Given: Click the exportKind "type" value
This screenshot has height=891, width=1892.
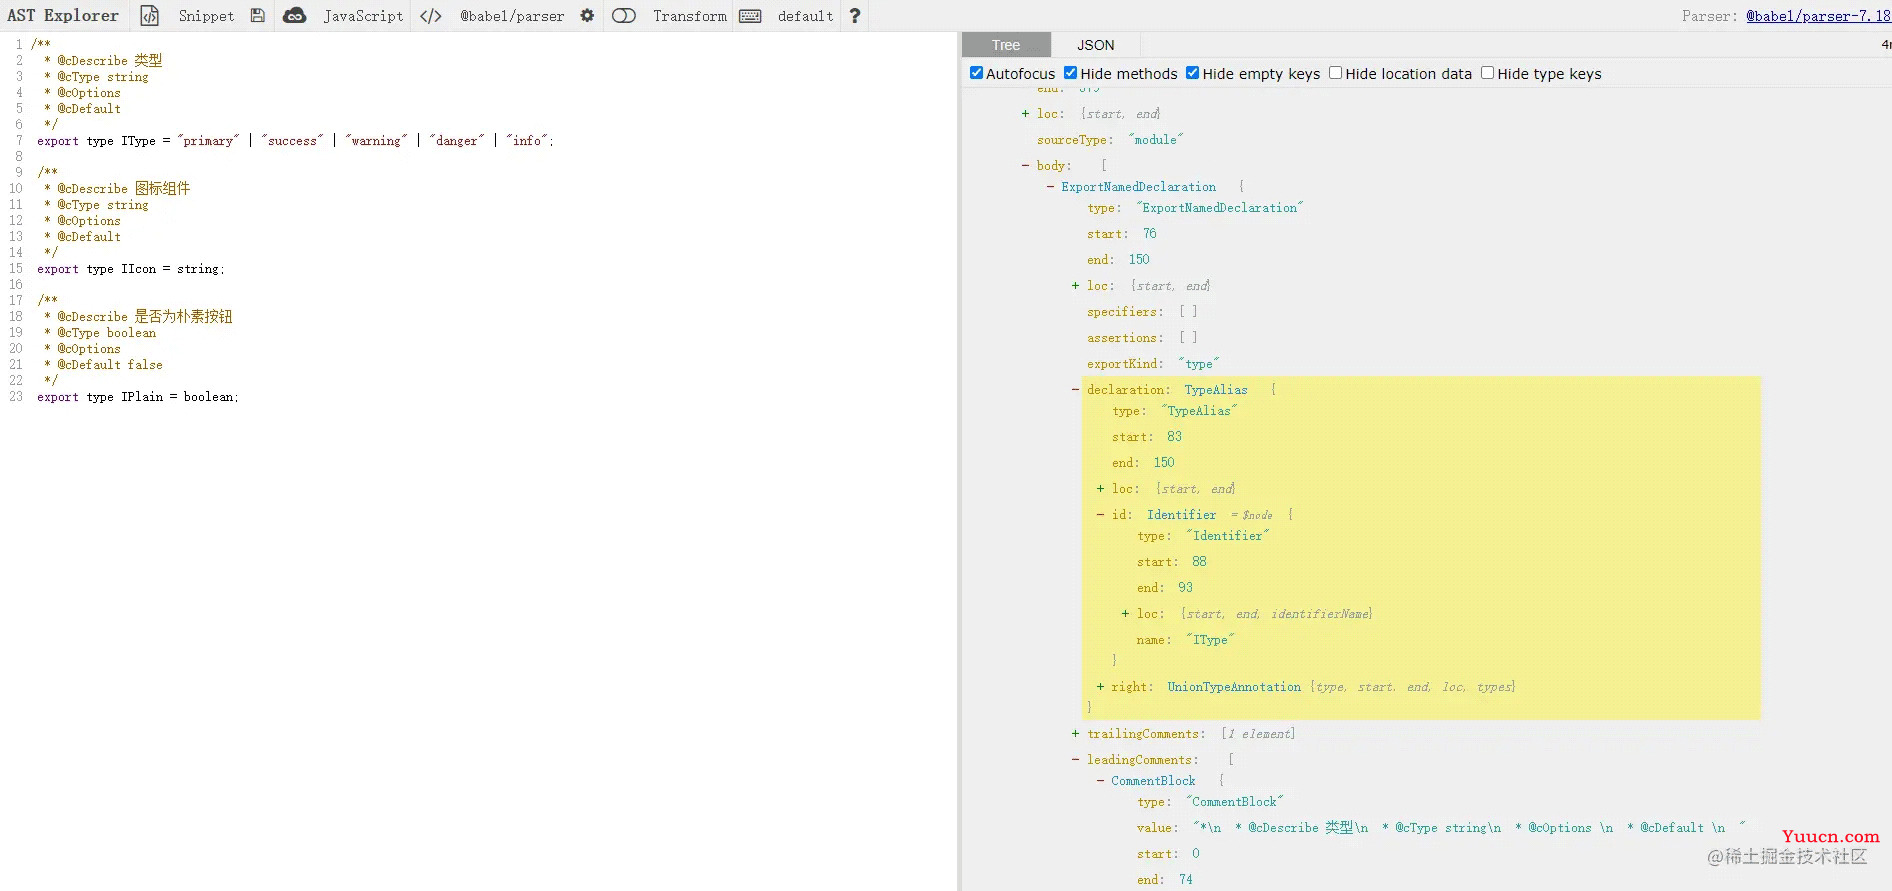Looking at the screenshot, I should pos(1199,364).
